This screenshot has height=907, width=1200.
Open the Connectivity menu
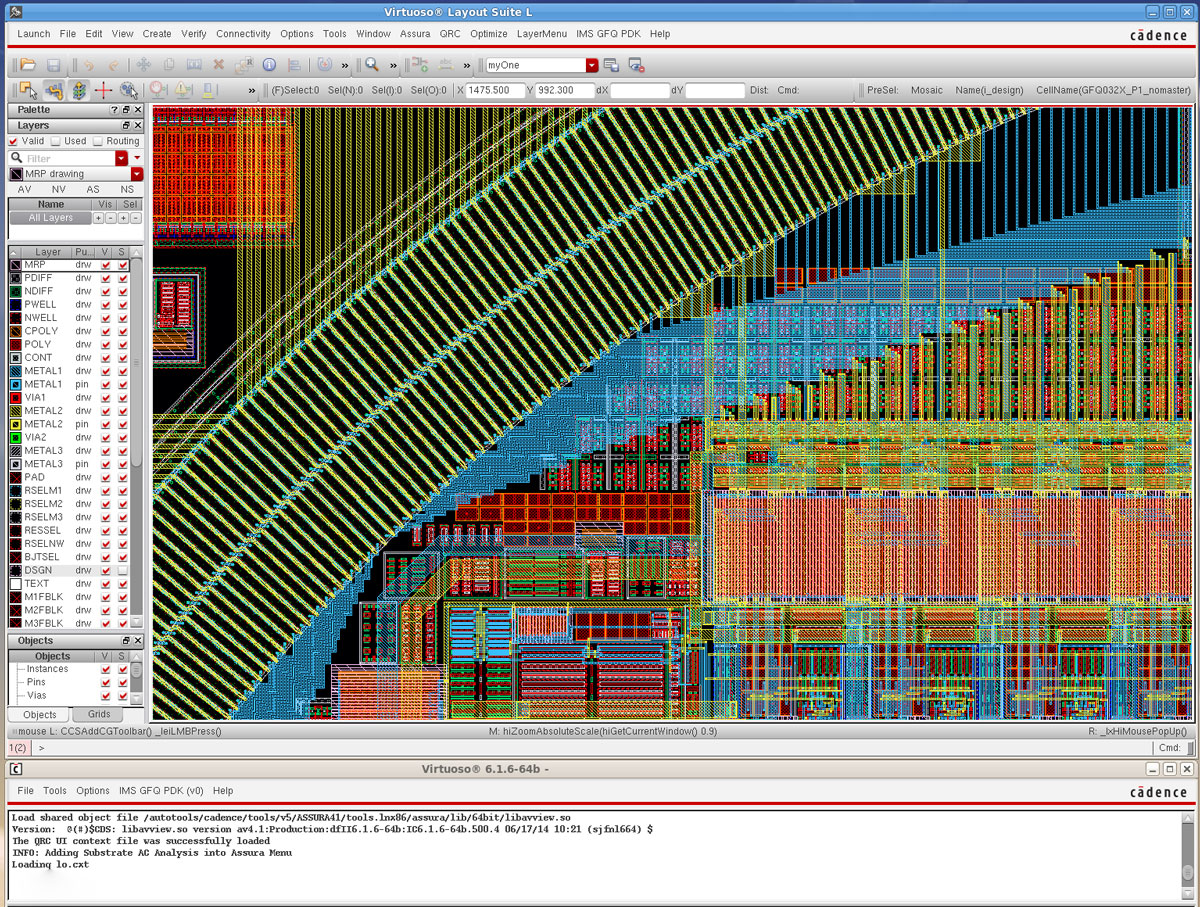[x=243, y=33]
